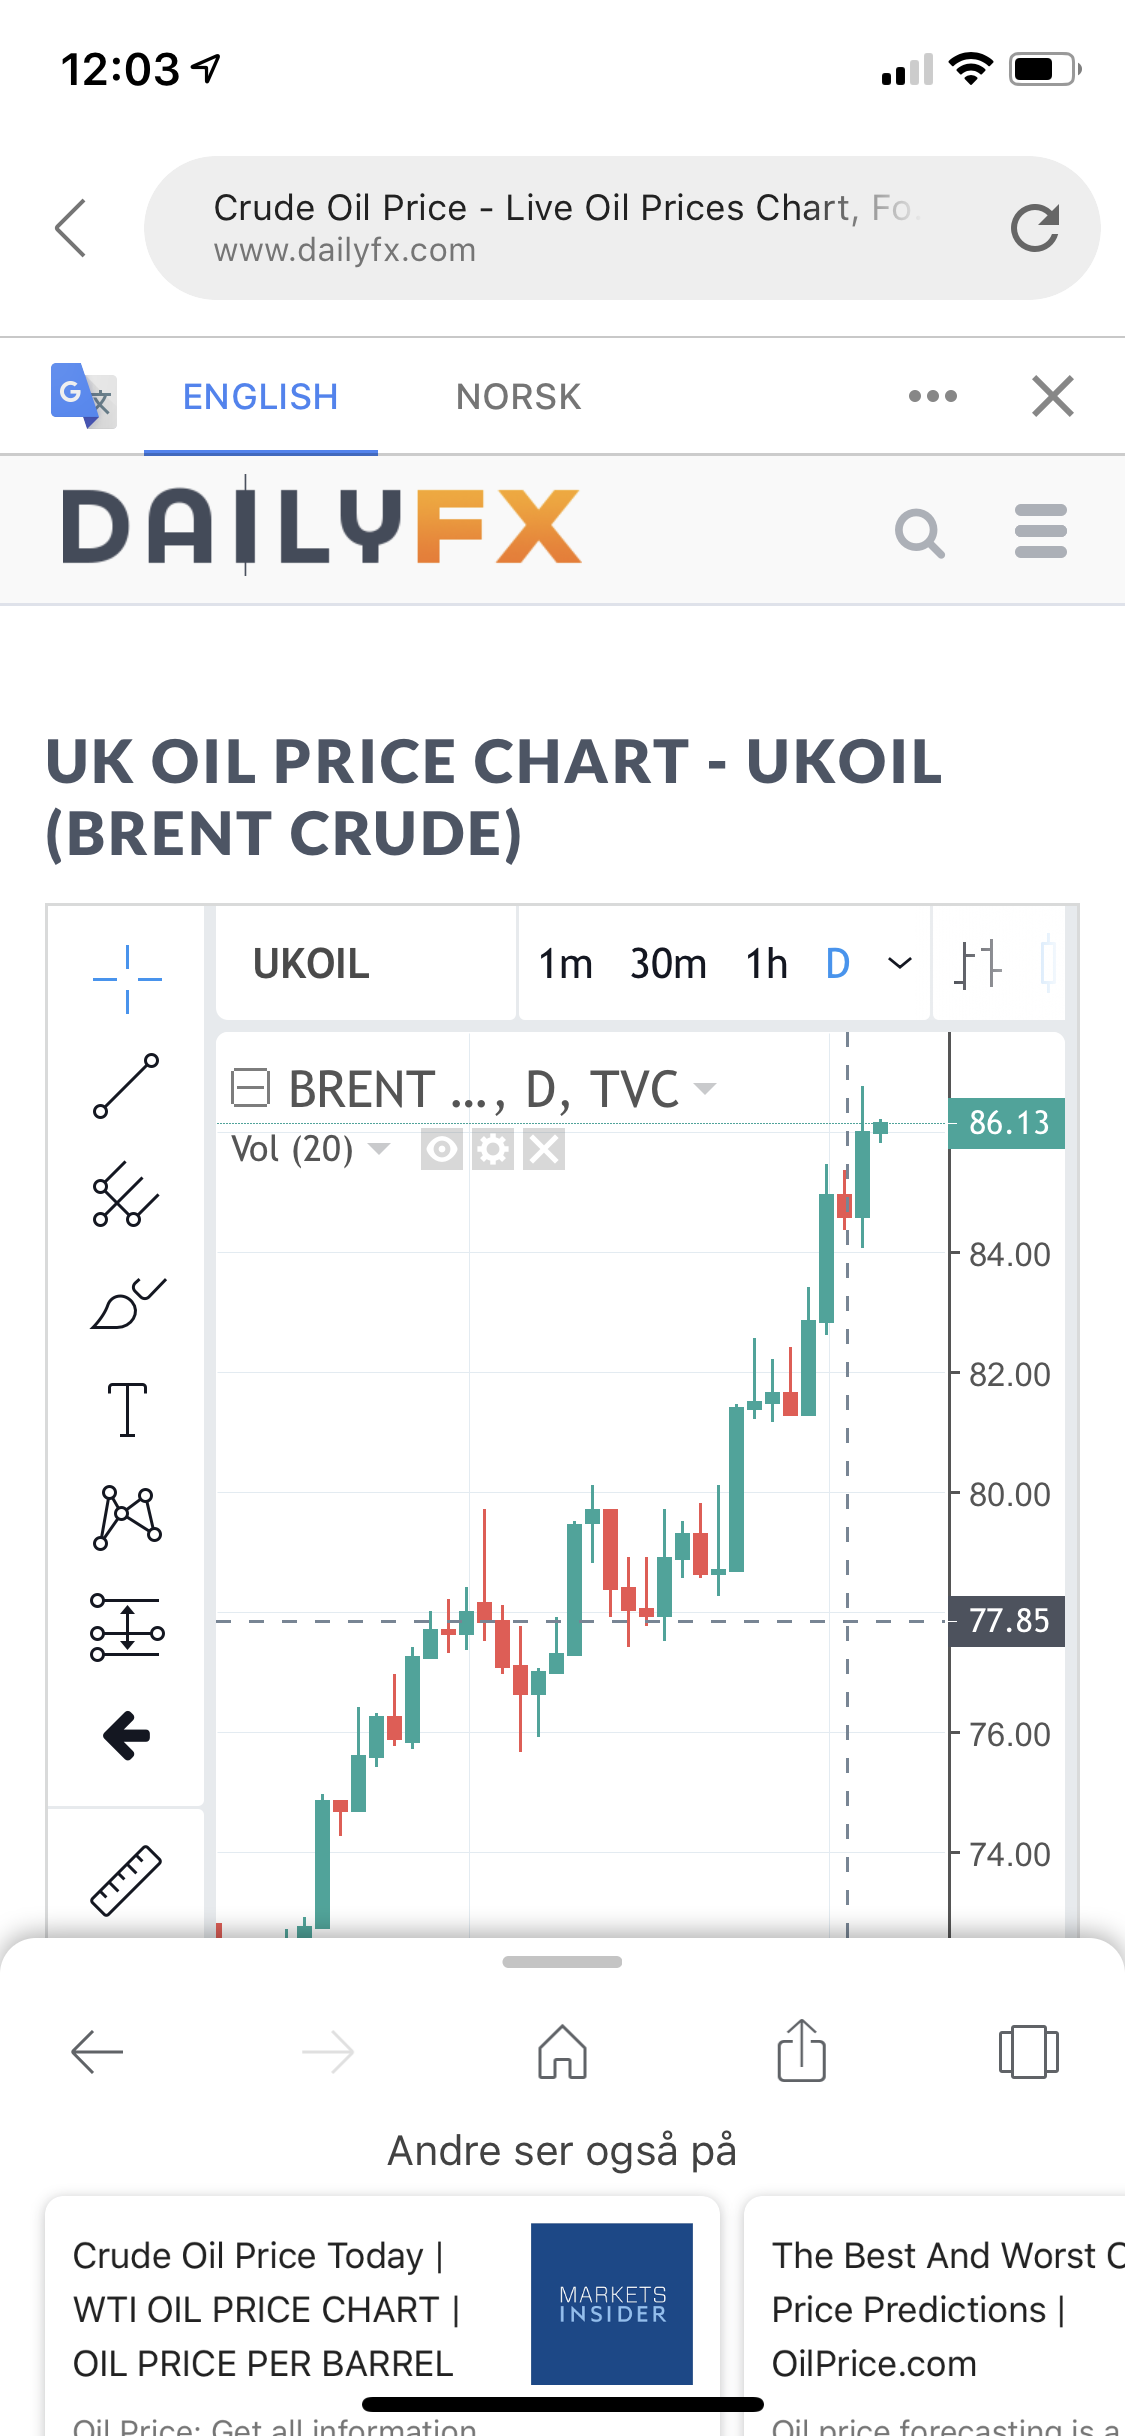This screenshot has width=1125, height=2436.
Task: Open Vol indicator settings gear
Action: coord(492,1149)
